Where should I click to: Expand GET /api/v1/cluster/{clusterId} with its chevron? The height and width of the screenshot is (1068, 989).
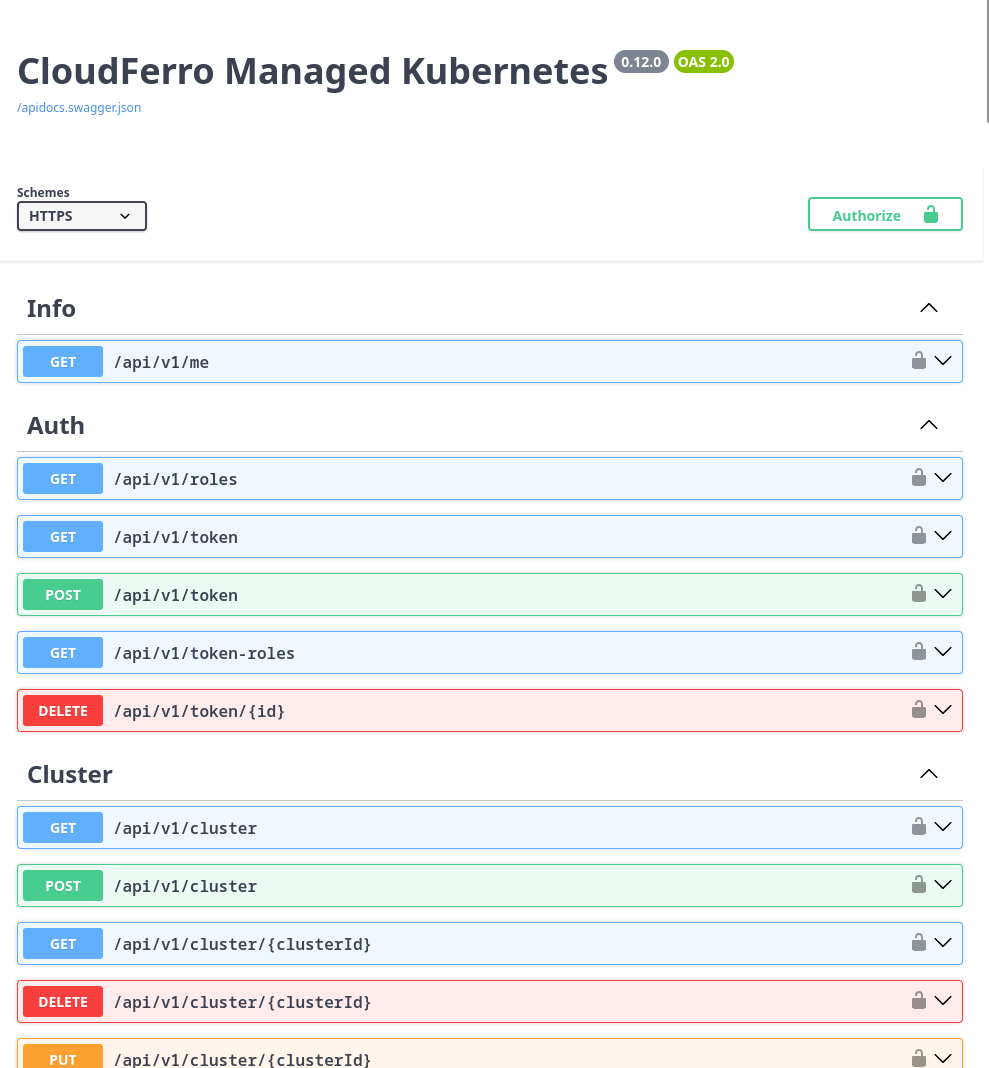tap(943, 943)
